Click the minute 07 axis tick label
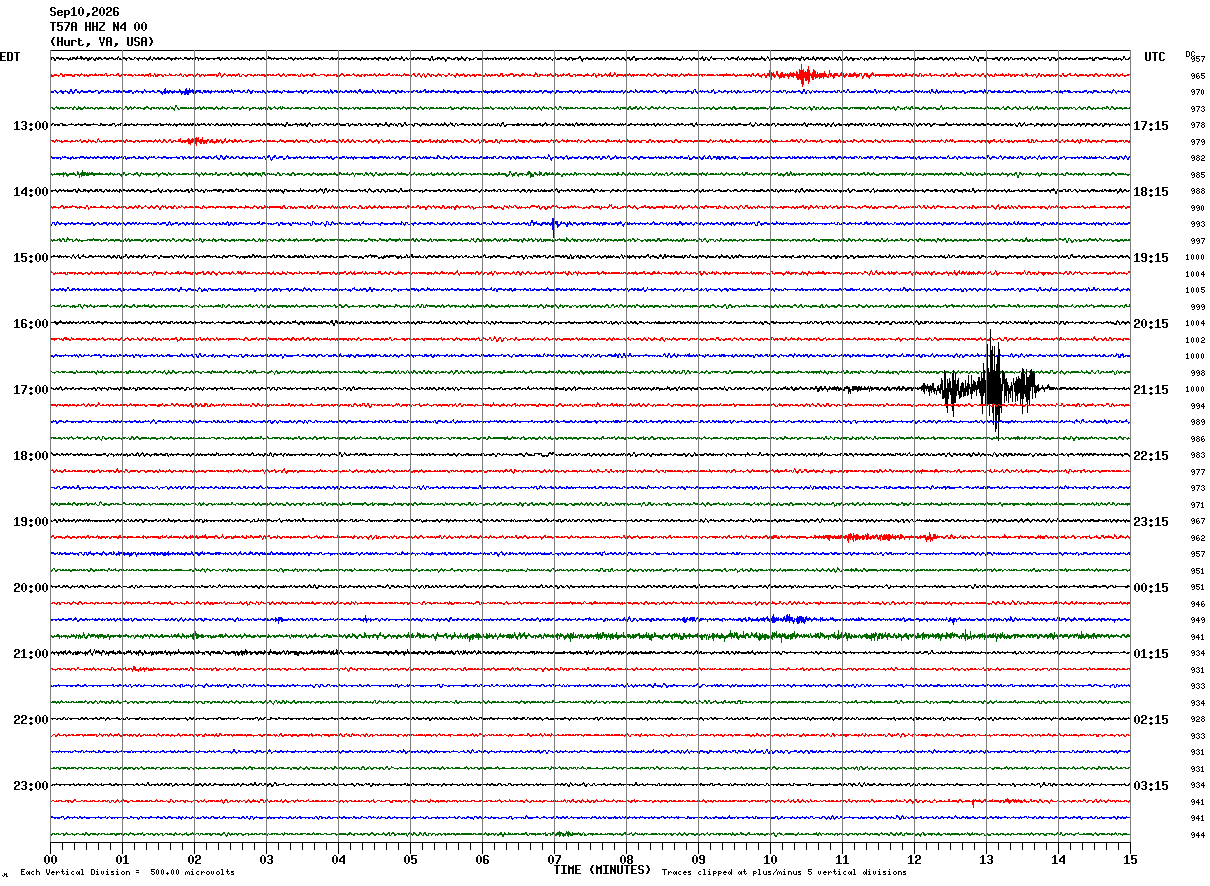 (x=554, y=859)
